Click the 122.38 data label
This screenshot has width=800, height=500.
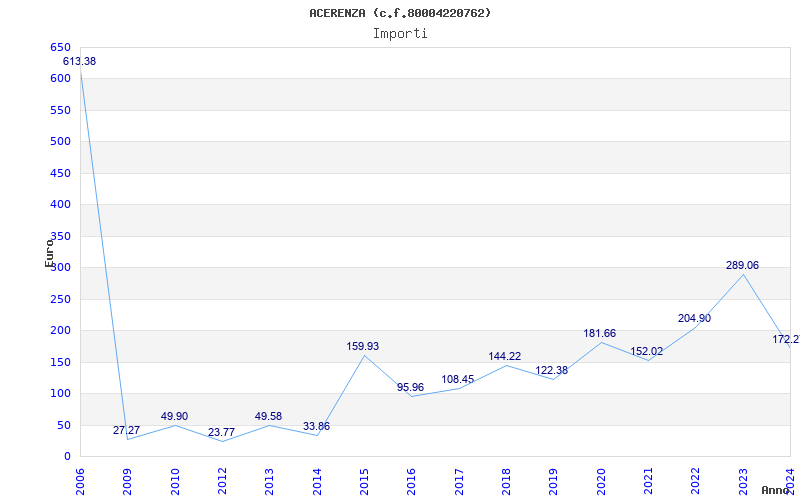point(552,371)
